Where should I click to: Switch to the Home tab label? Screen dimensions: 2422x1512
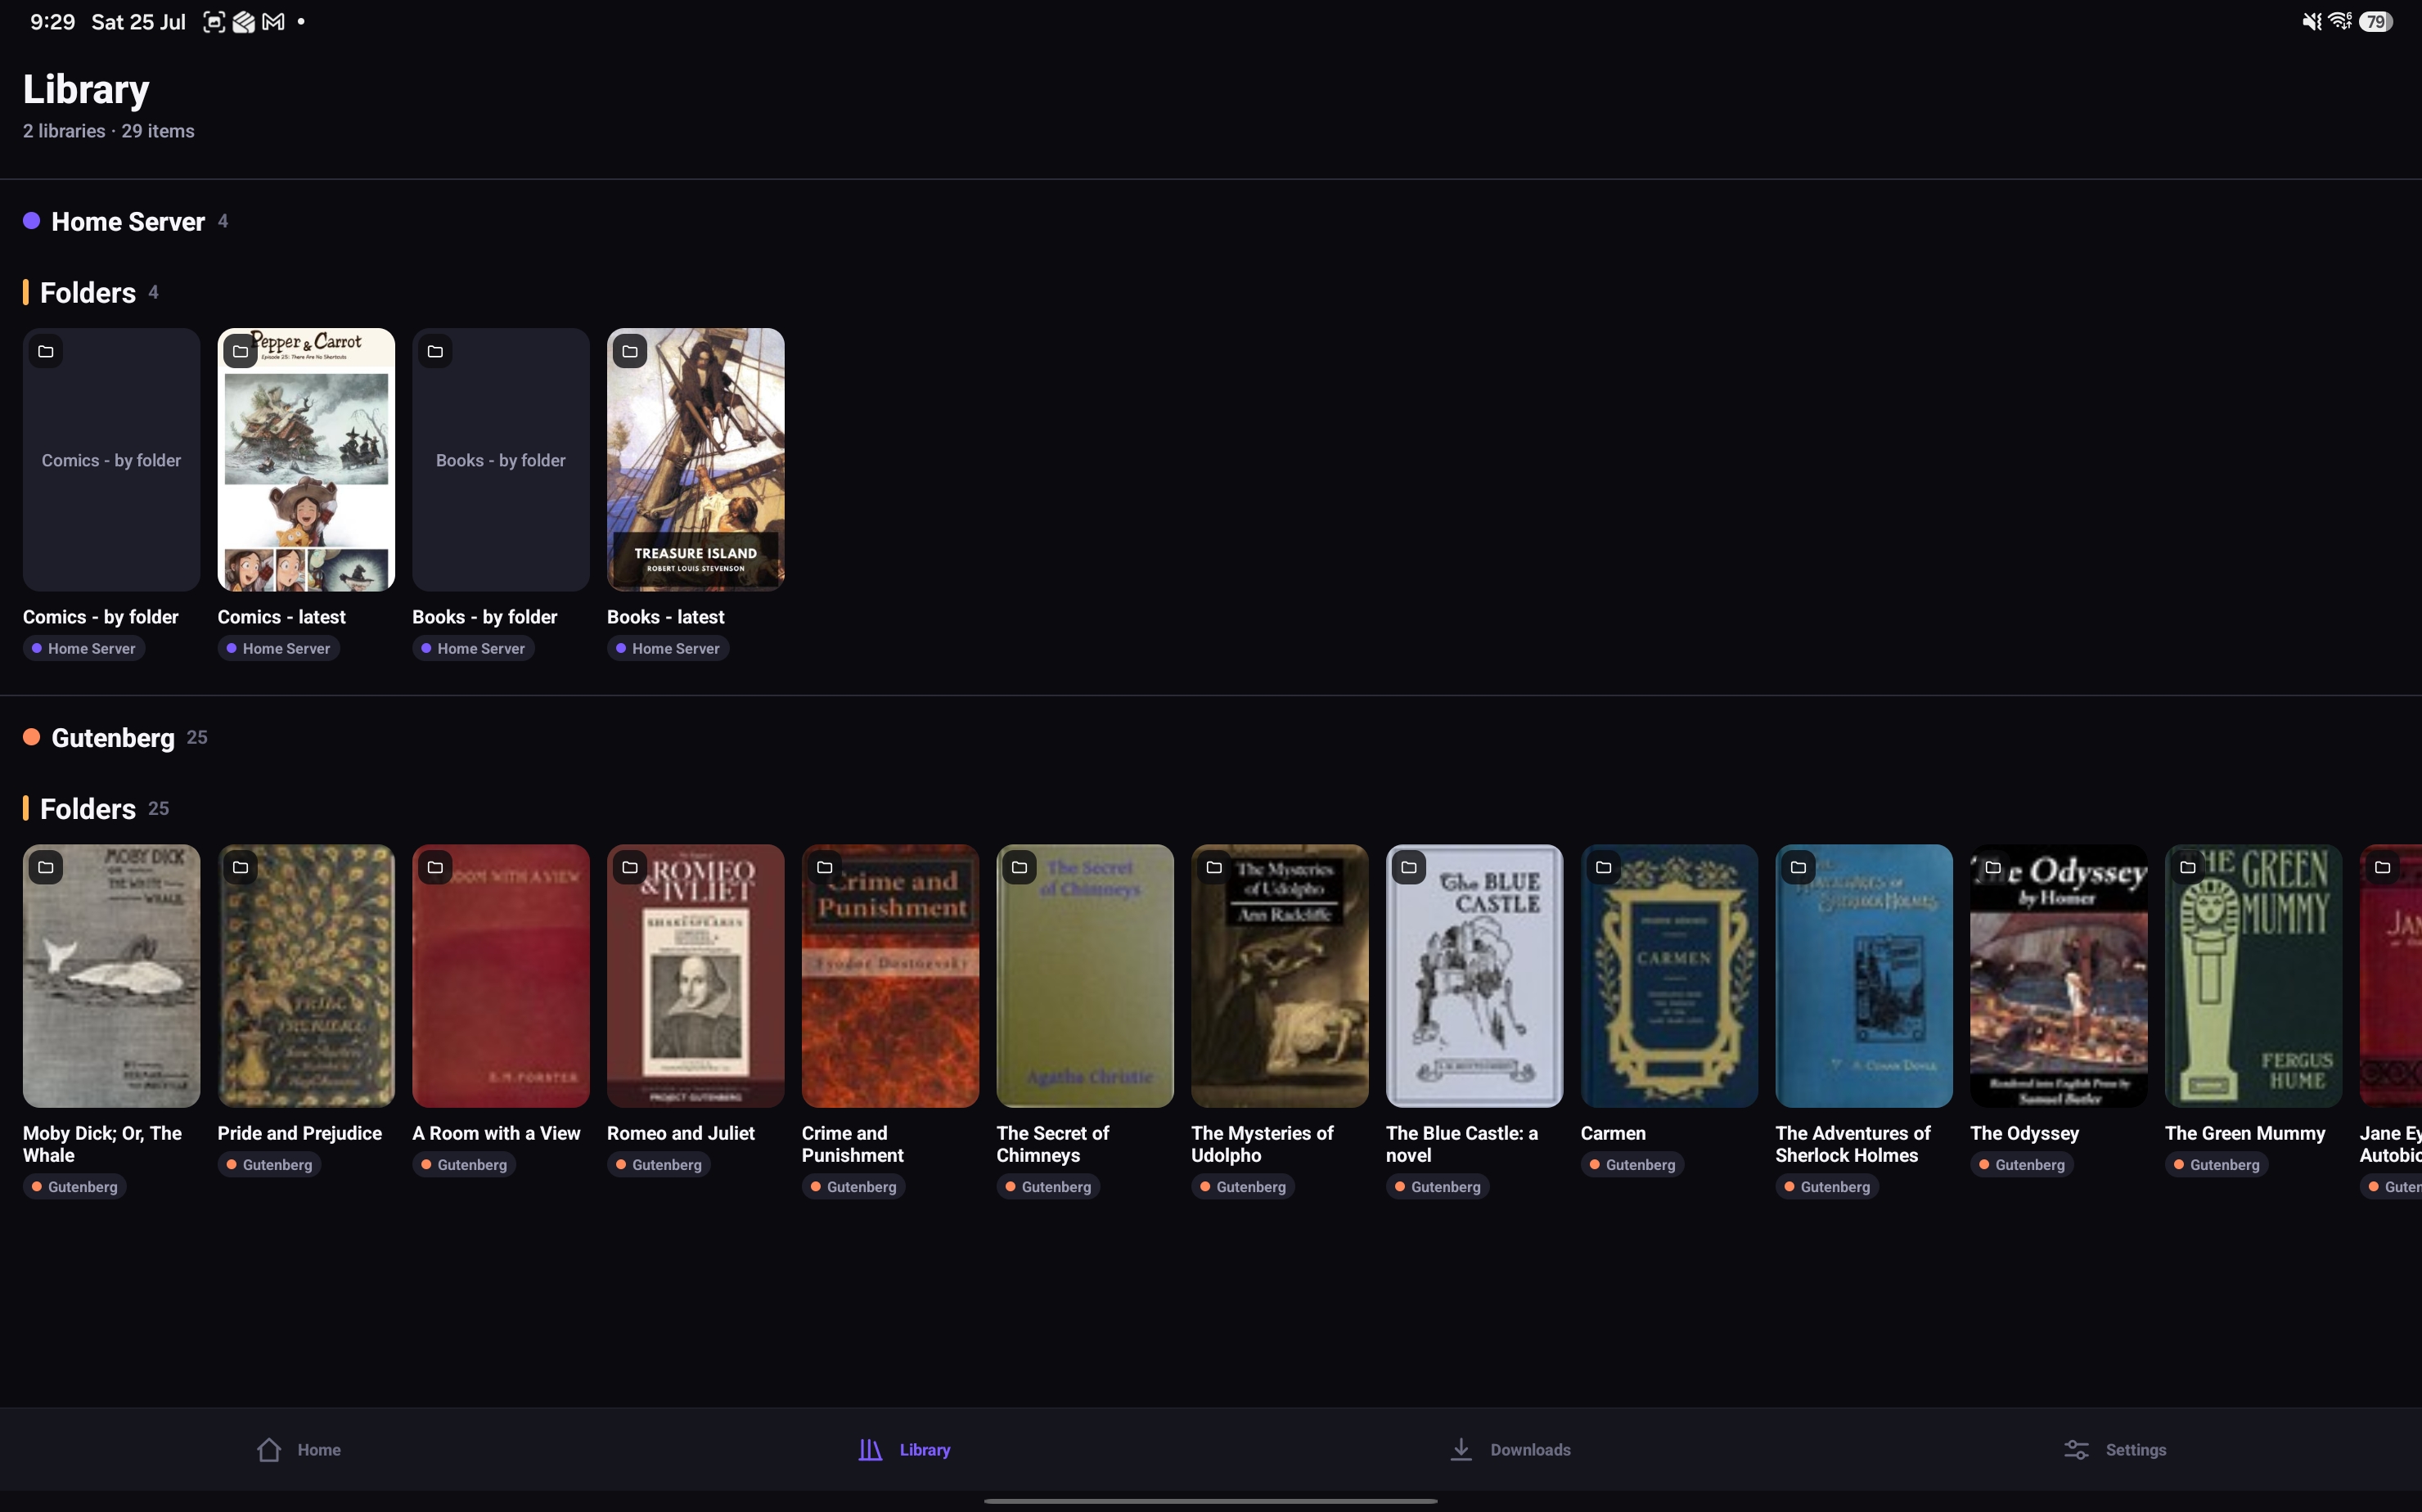[319, 1449]
